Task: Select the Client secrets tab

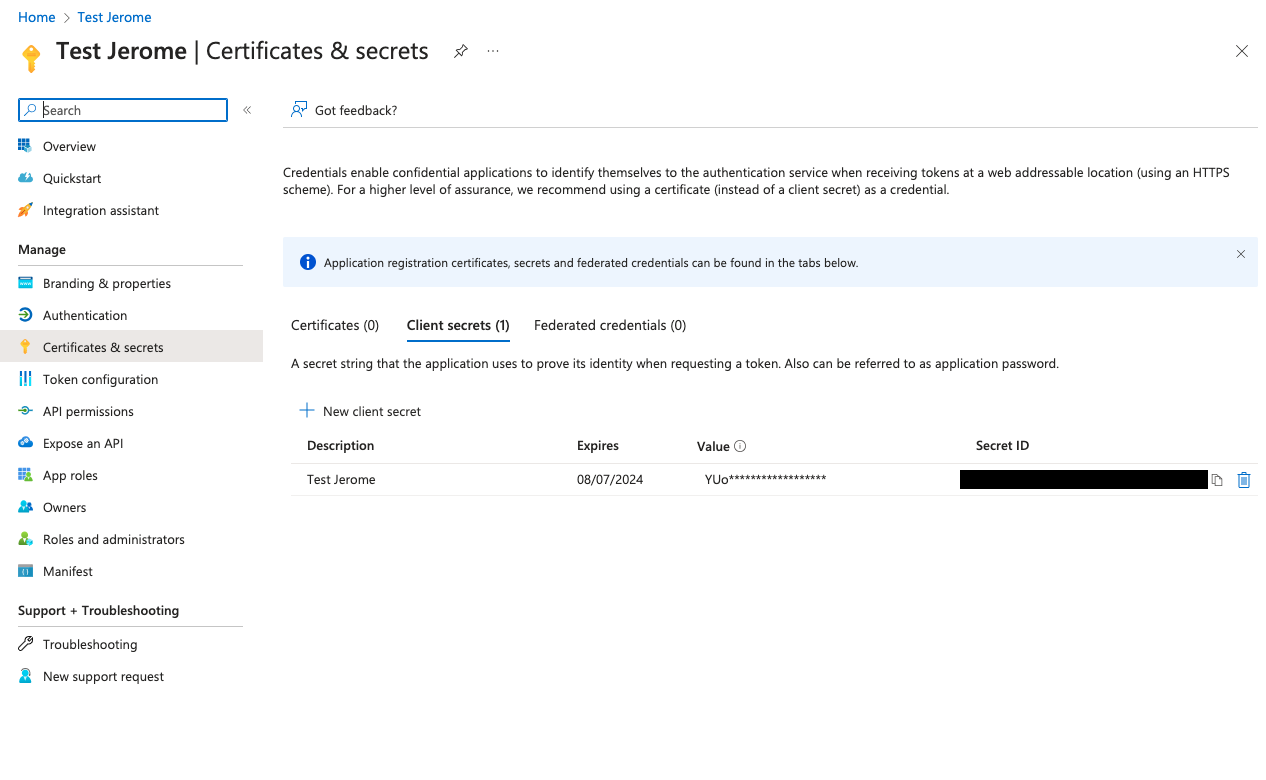Action: [x=458, y=325]
